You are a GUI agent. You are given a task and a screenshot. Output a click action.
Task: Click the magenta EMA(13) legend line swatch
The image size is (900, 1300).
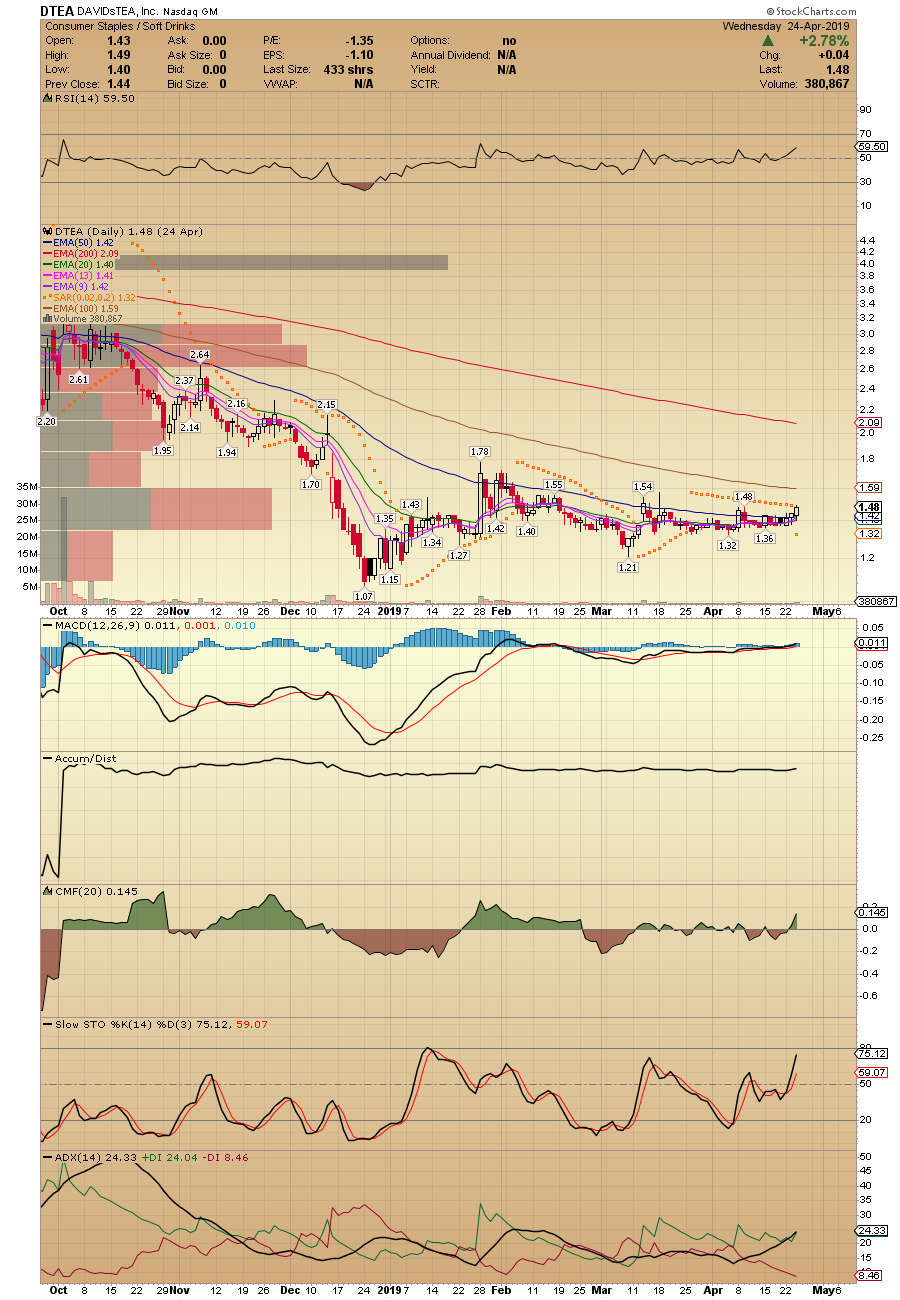pyautogui.click(x=46, y=275)
